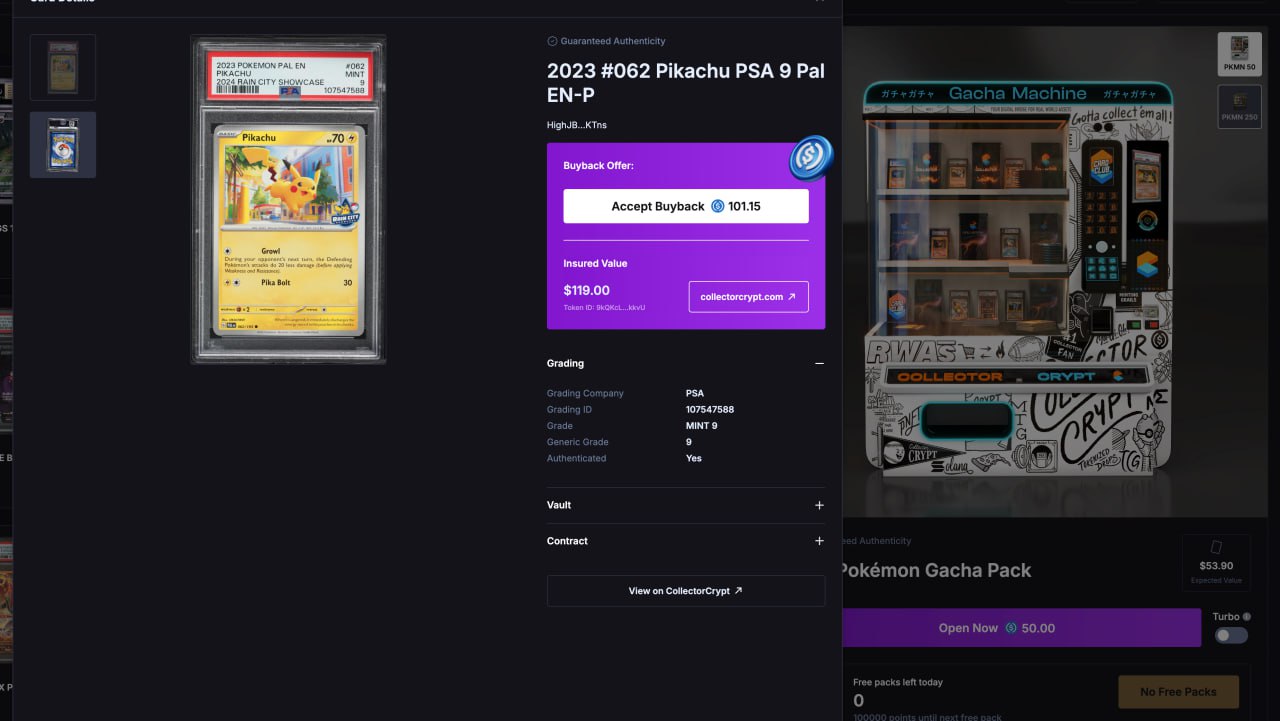Click owner address HighJB...KTns
Image resolution: width=1280 pixels, height=721 pixels.
(x=577, y=125)
